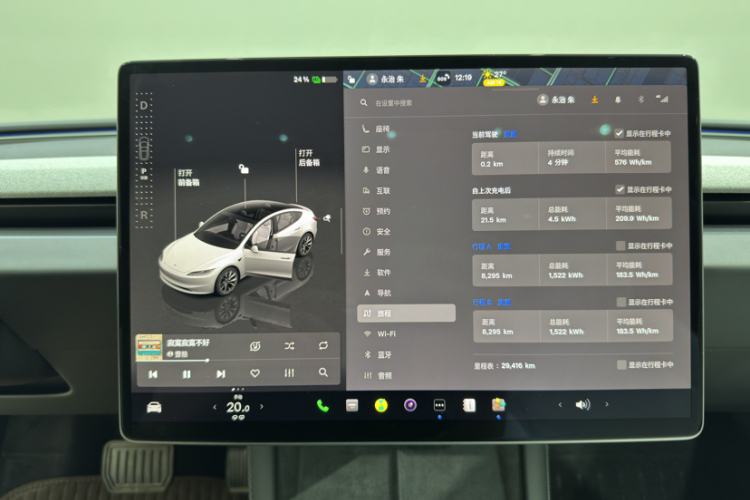Open all apps with the three-dots icon
The height and width of the screenshot is (500, 750).
[439, 405]
